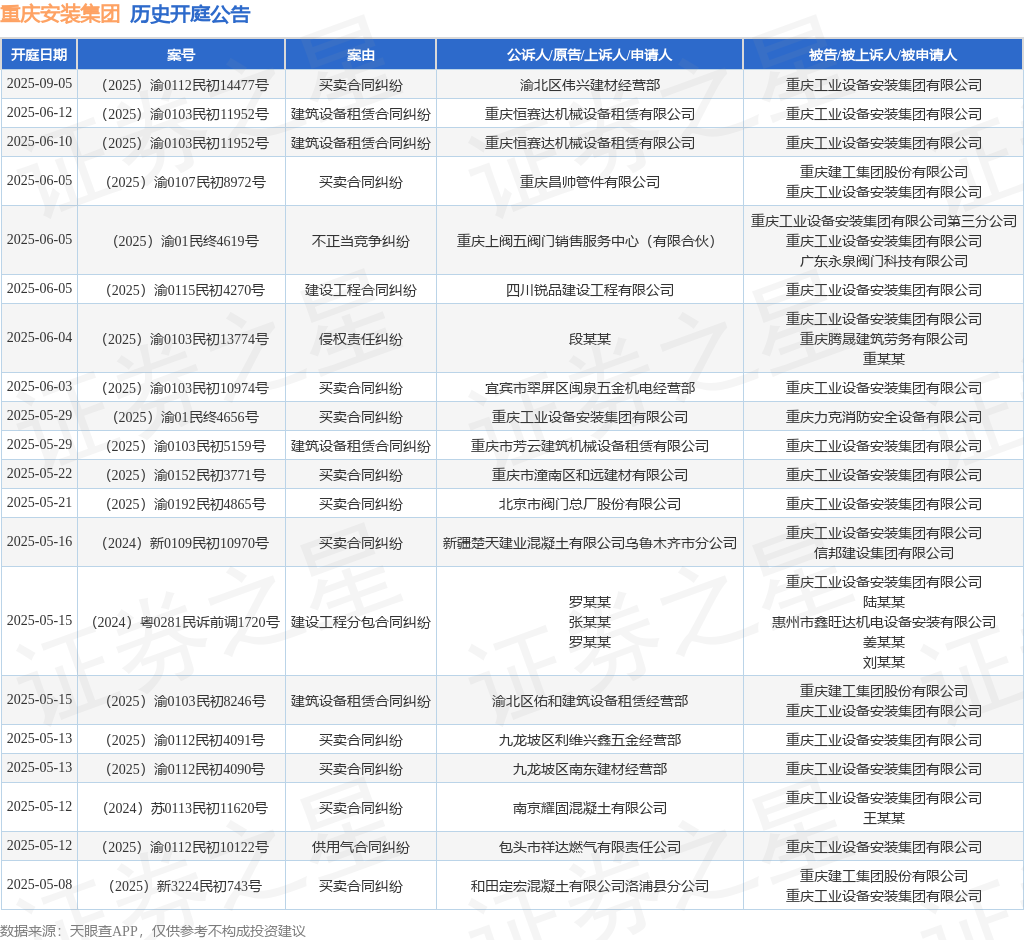
Task: Click plaintiff 张某某
Action: pos(590,621)
